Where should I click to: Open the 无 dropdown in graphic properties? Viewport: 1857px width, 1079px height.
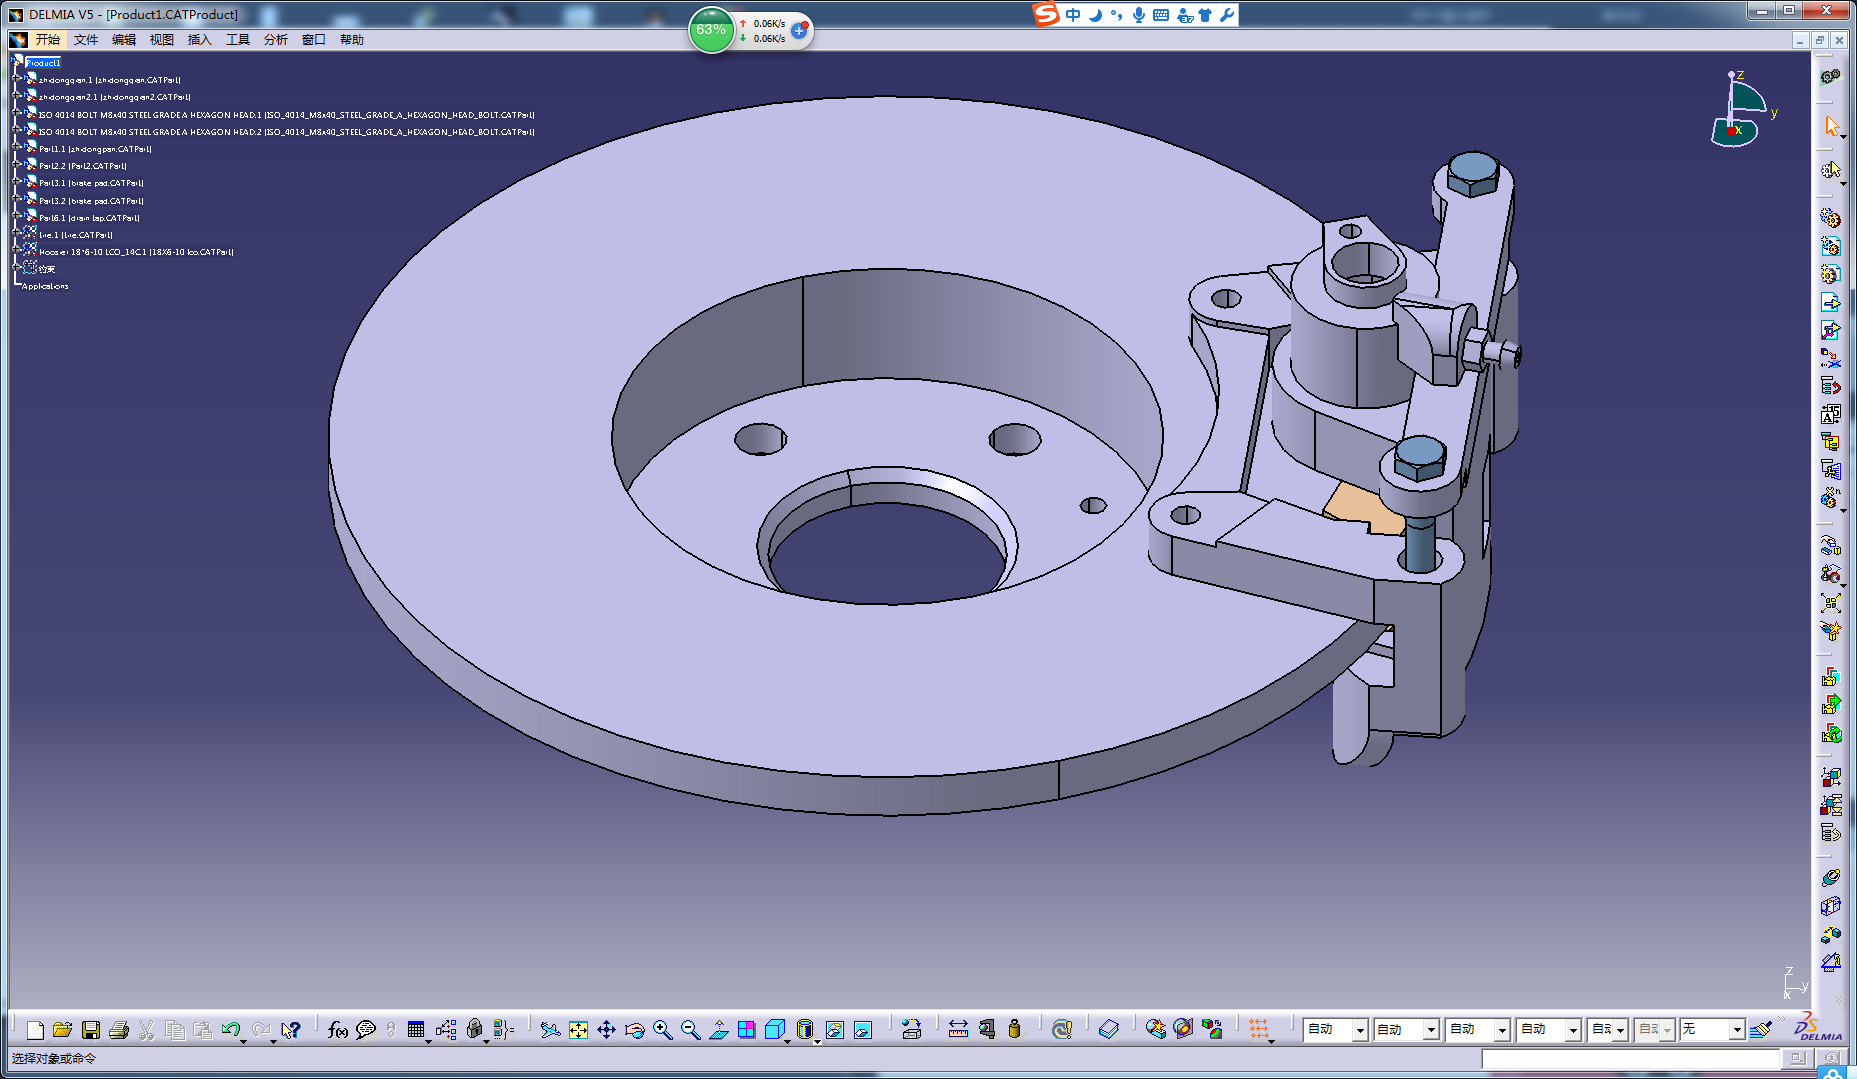click(1737, 1030)
